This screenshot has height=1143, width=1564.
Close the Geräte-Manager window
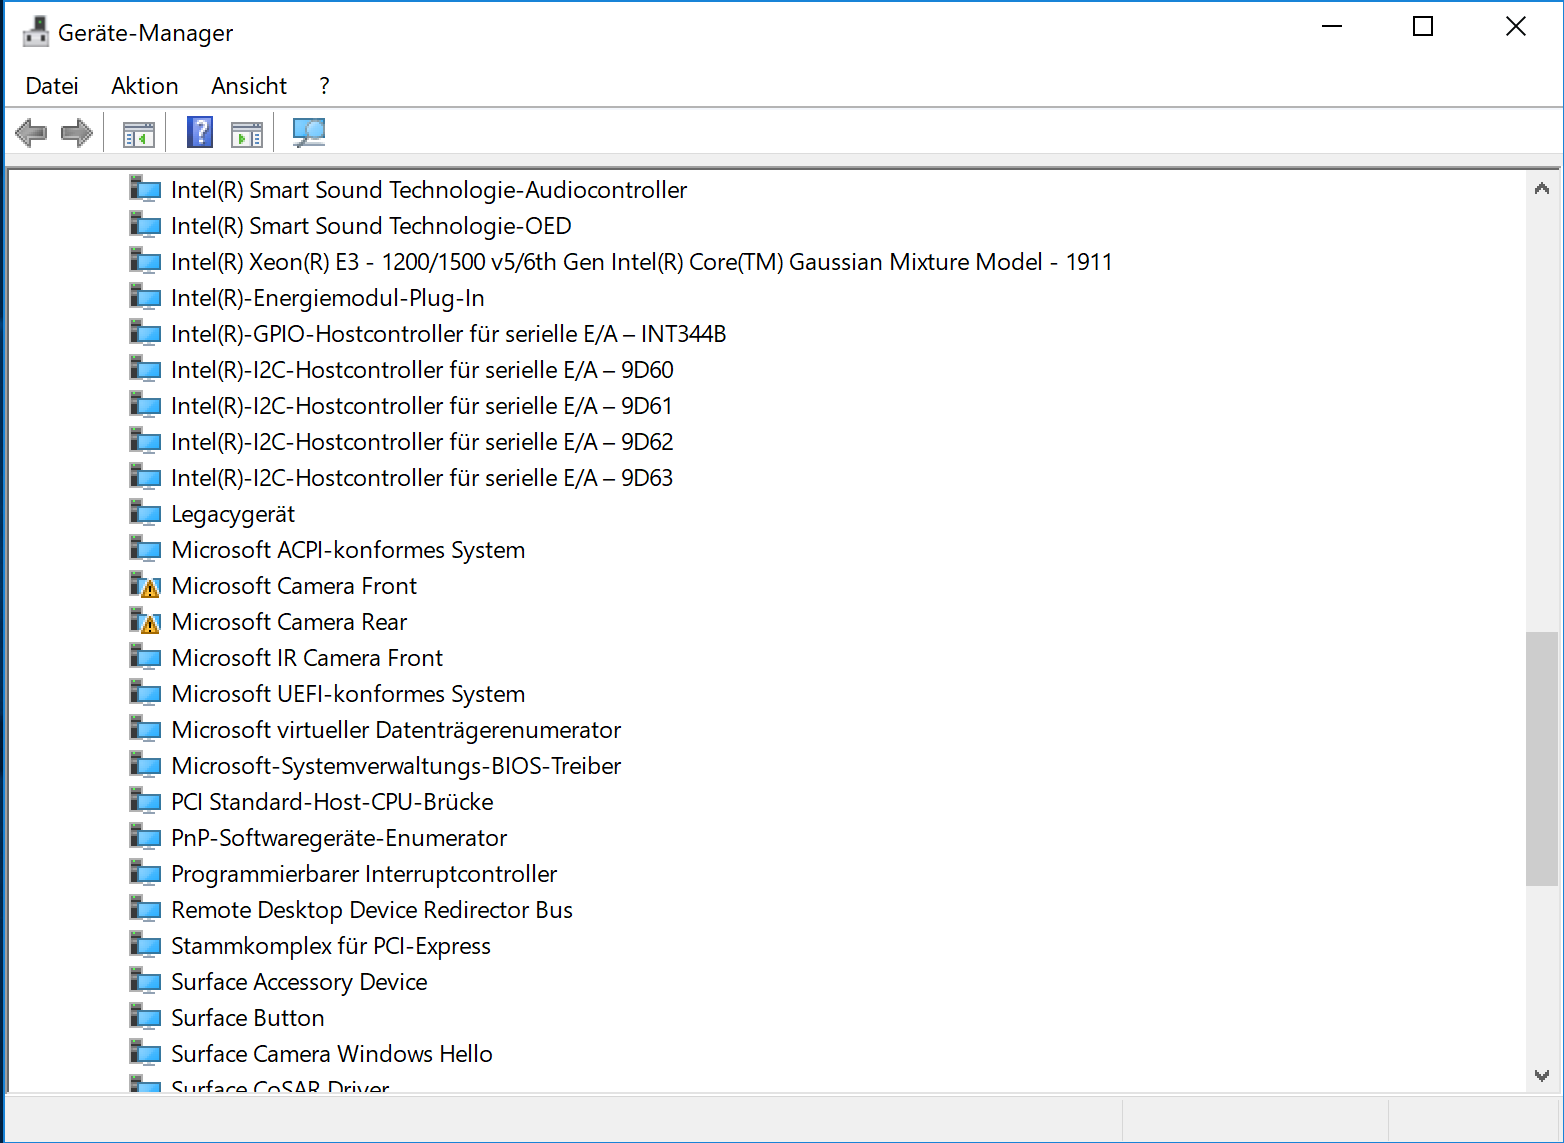(x=1515, y=27)
